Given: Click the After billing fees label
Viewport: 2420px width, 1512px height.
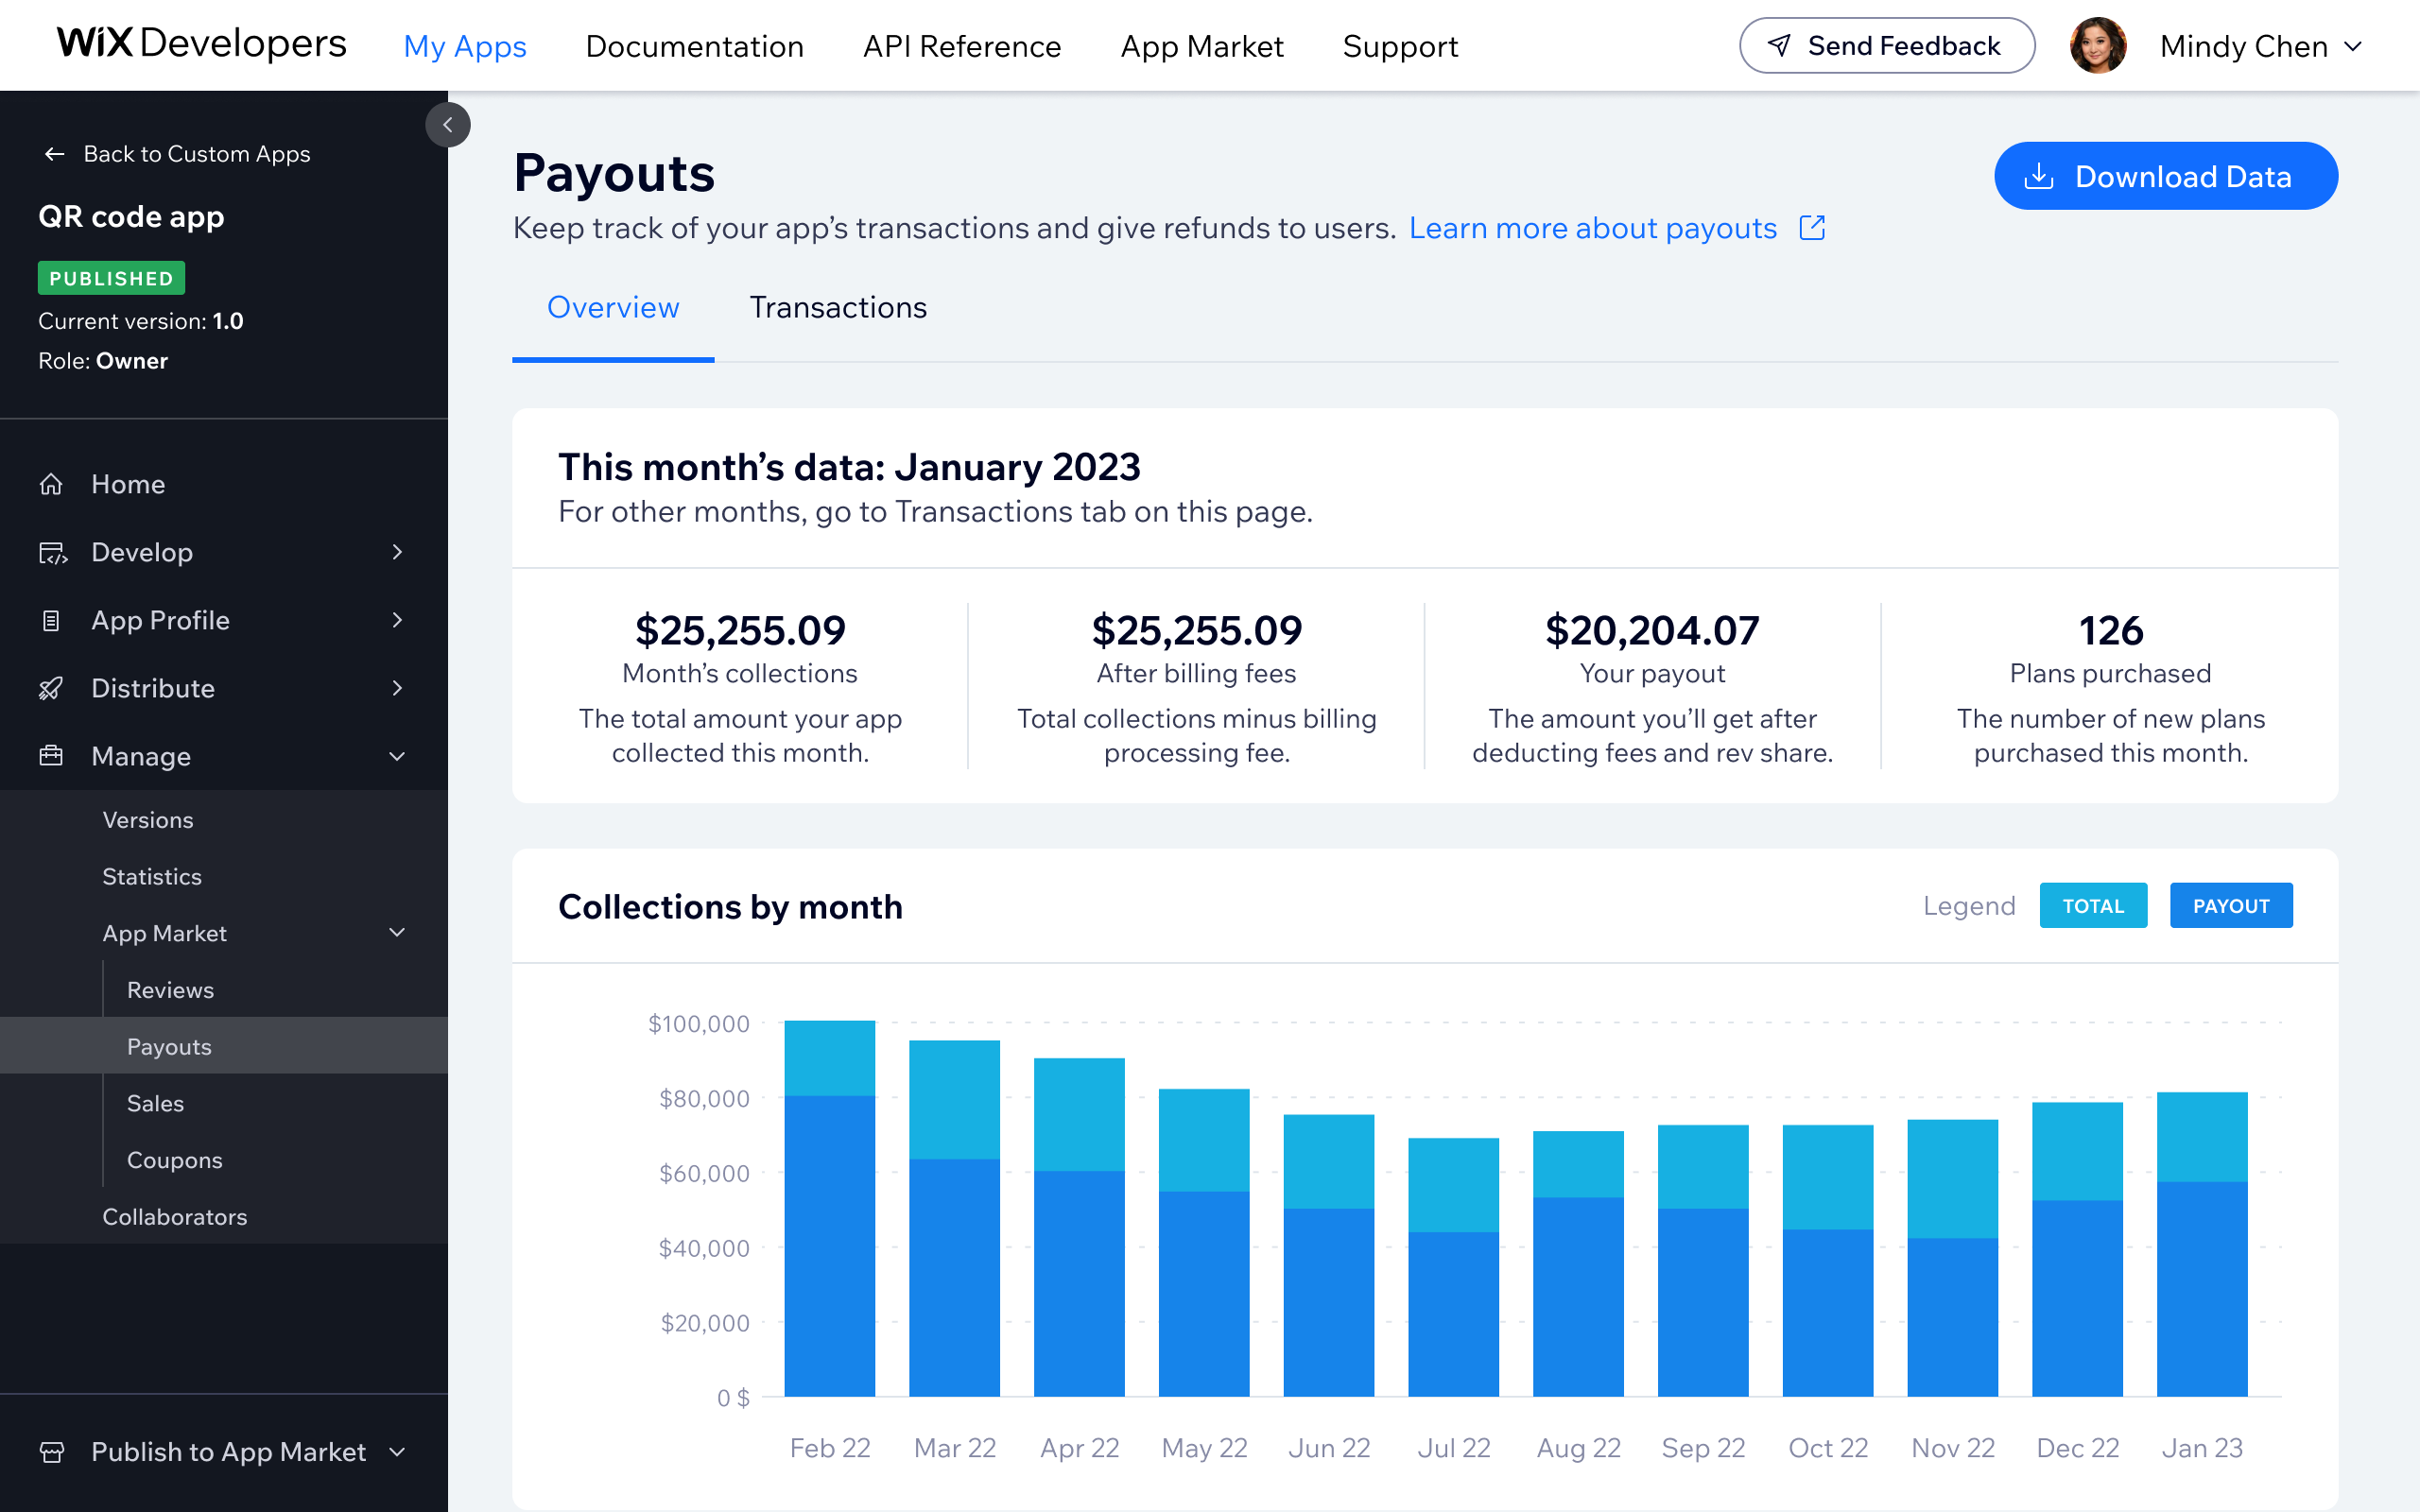Looking at the screenshot, I should 1196,674.
